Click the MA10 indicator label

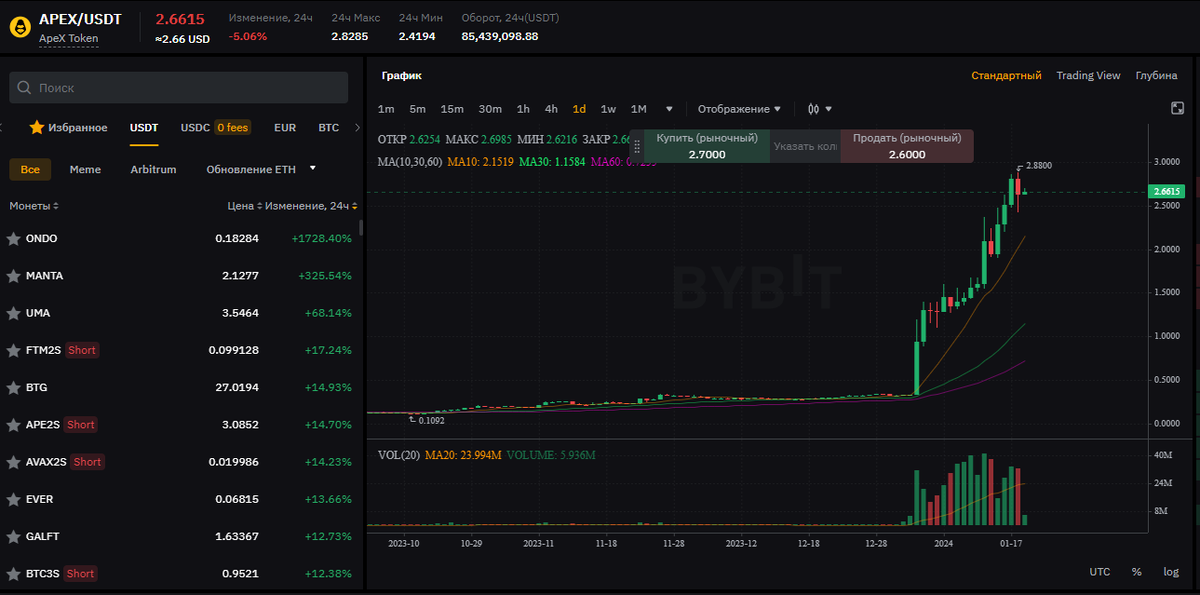pyautogui.click(x=481, y=161)
